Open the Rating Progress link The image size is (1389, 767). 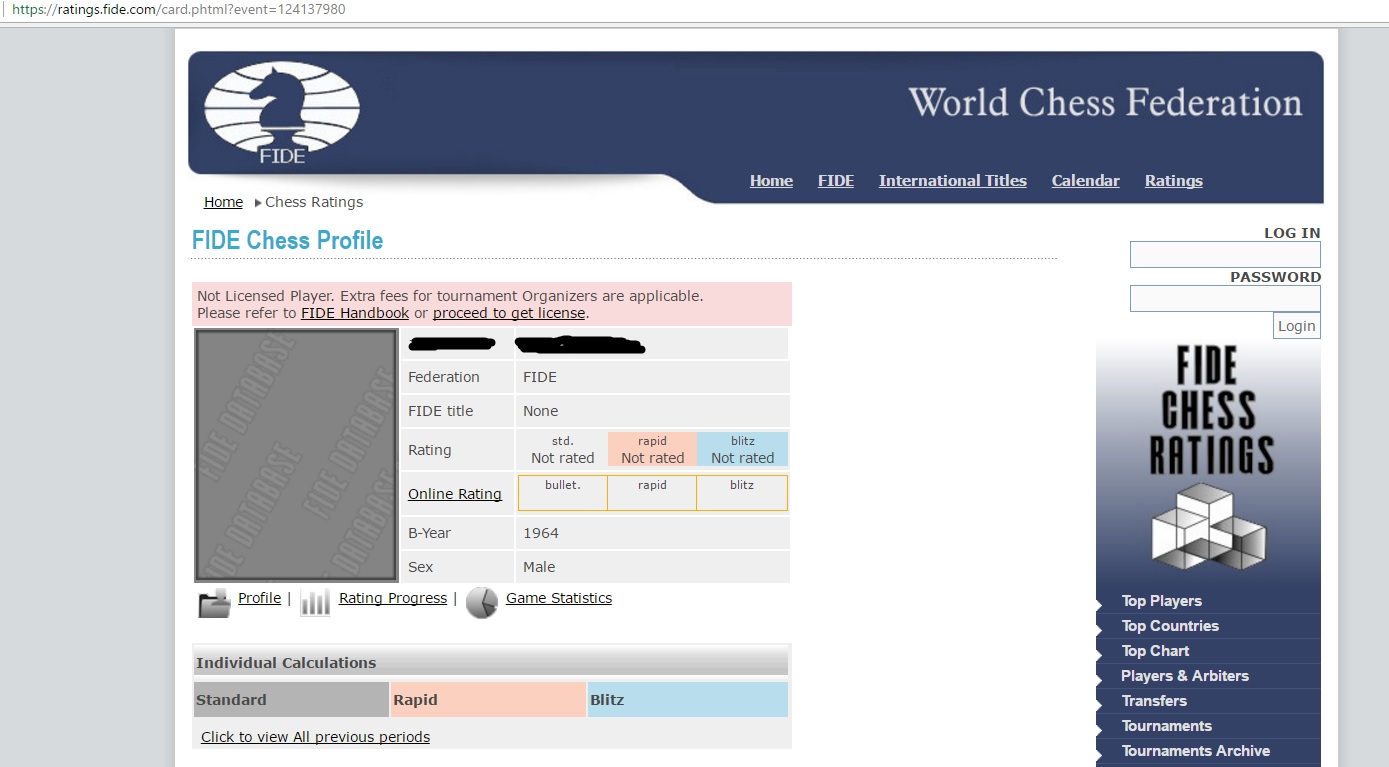(393, 598)
